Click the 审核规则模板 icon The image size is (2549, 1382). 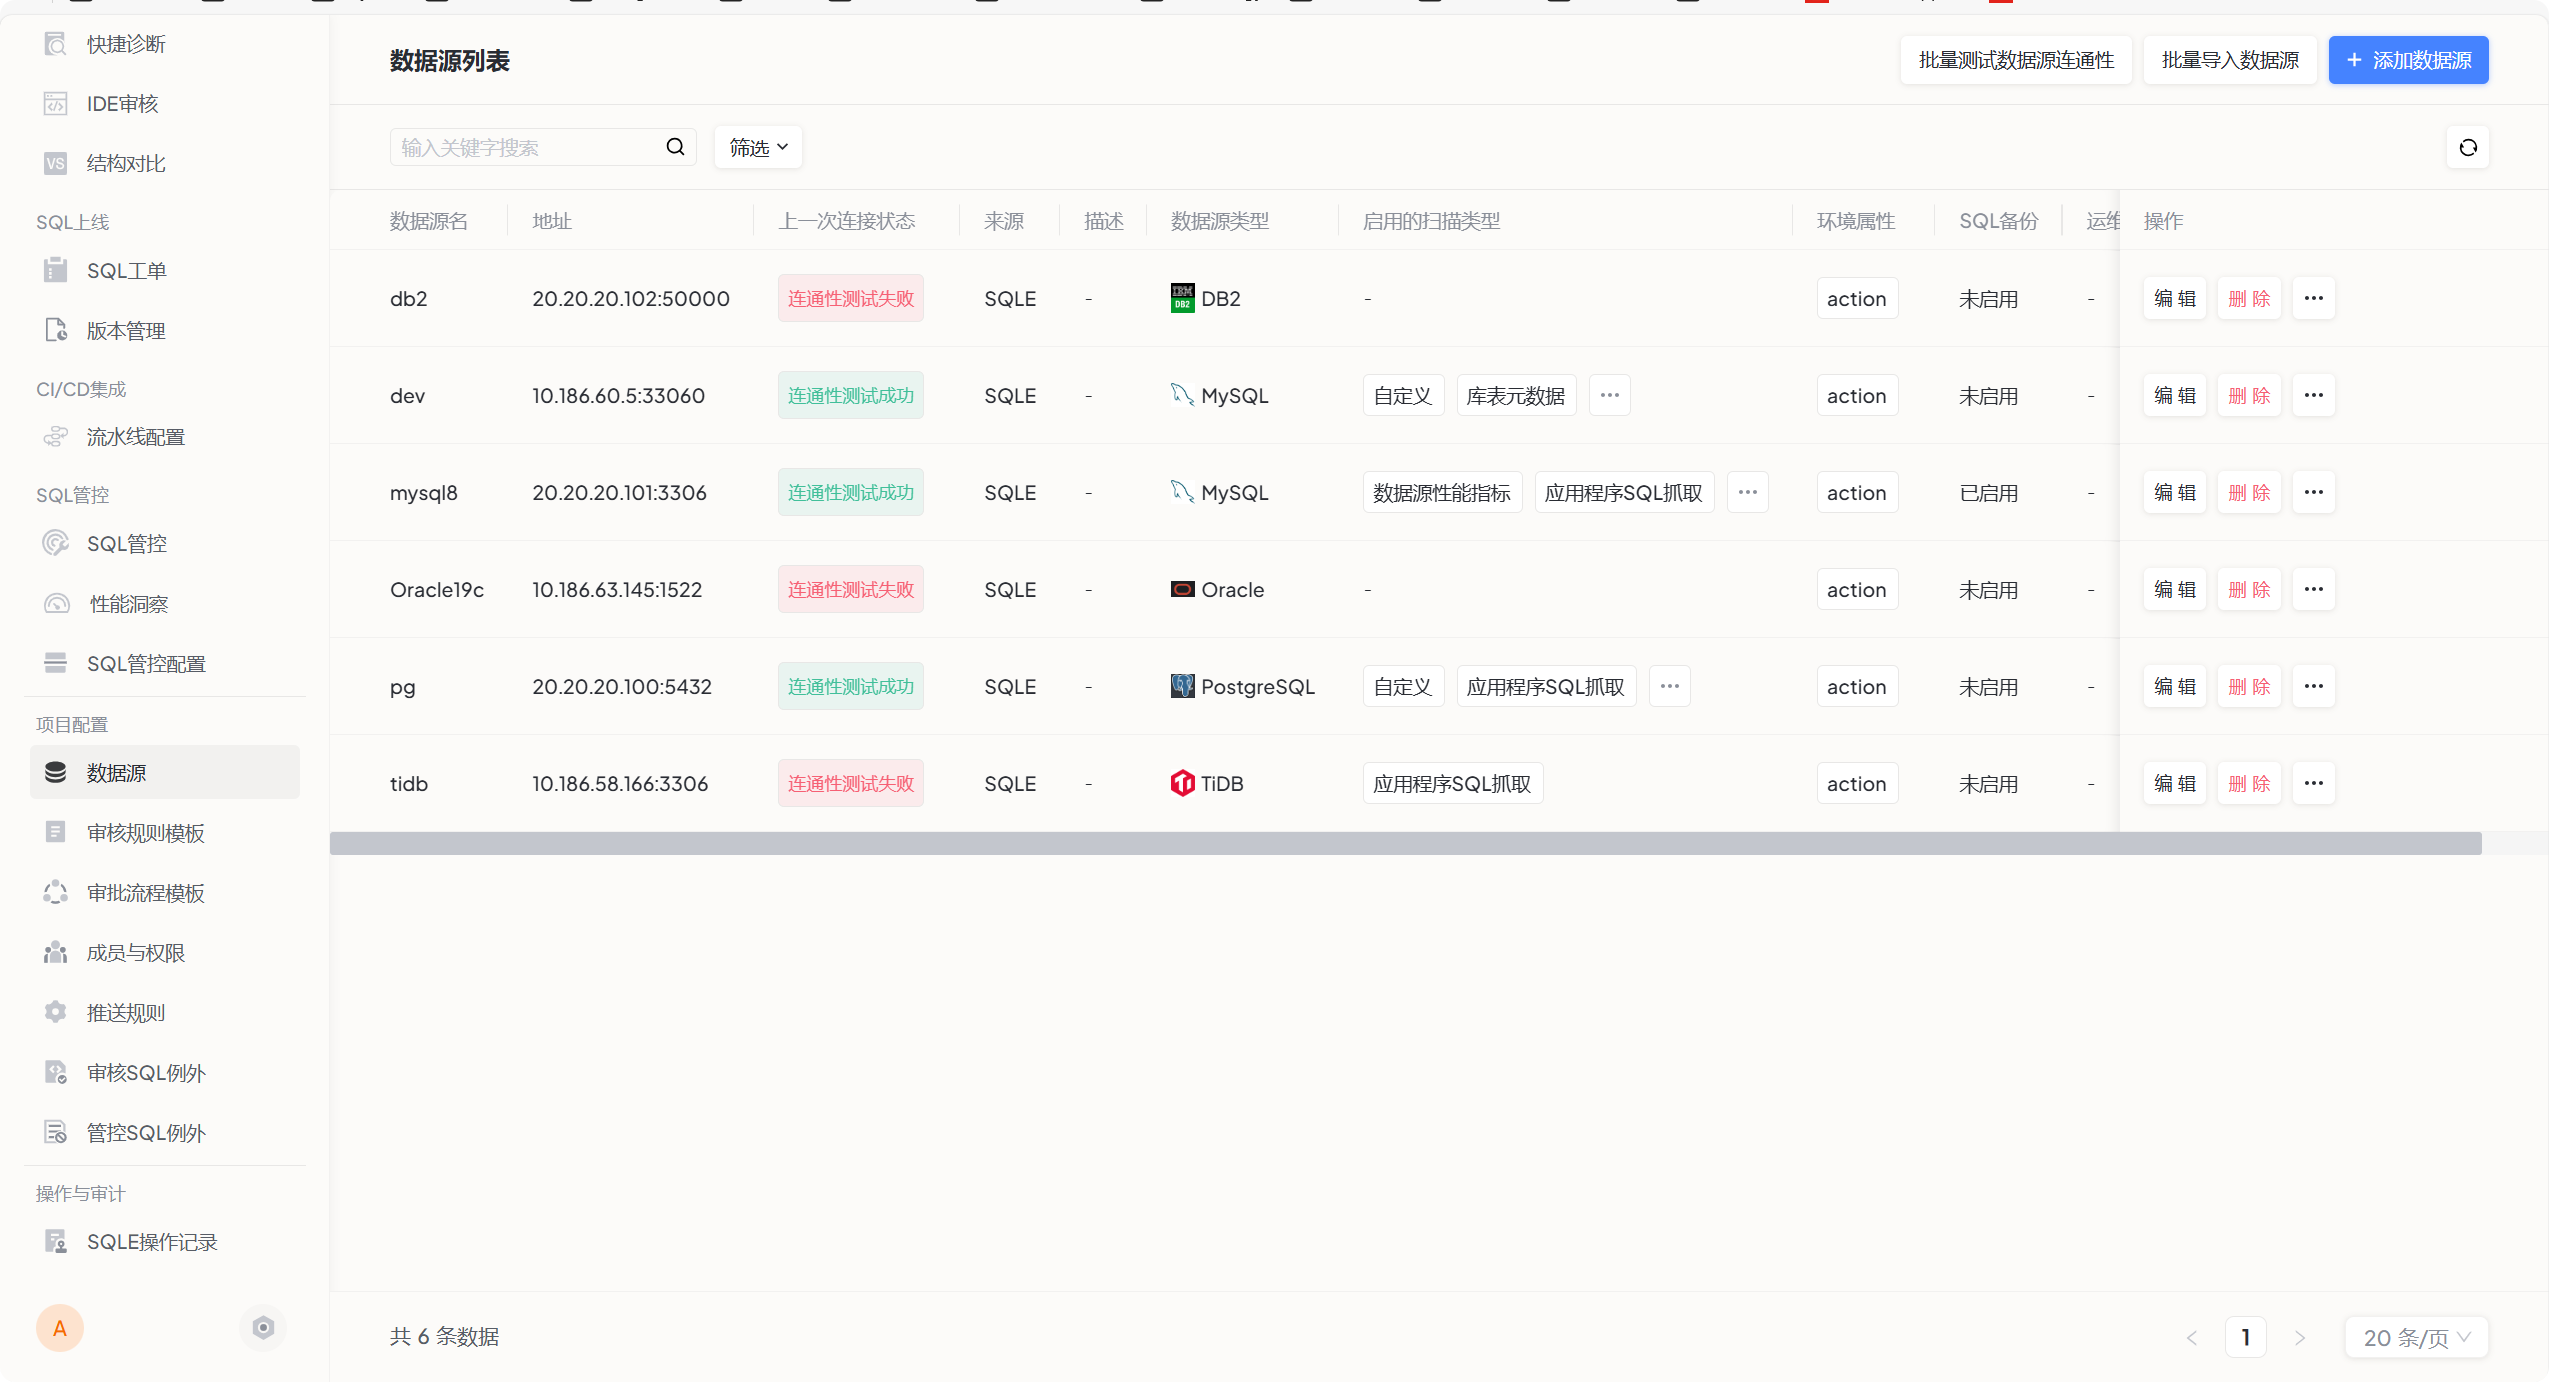[56, 832]
